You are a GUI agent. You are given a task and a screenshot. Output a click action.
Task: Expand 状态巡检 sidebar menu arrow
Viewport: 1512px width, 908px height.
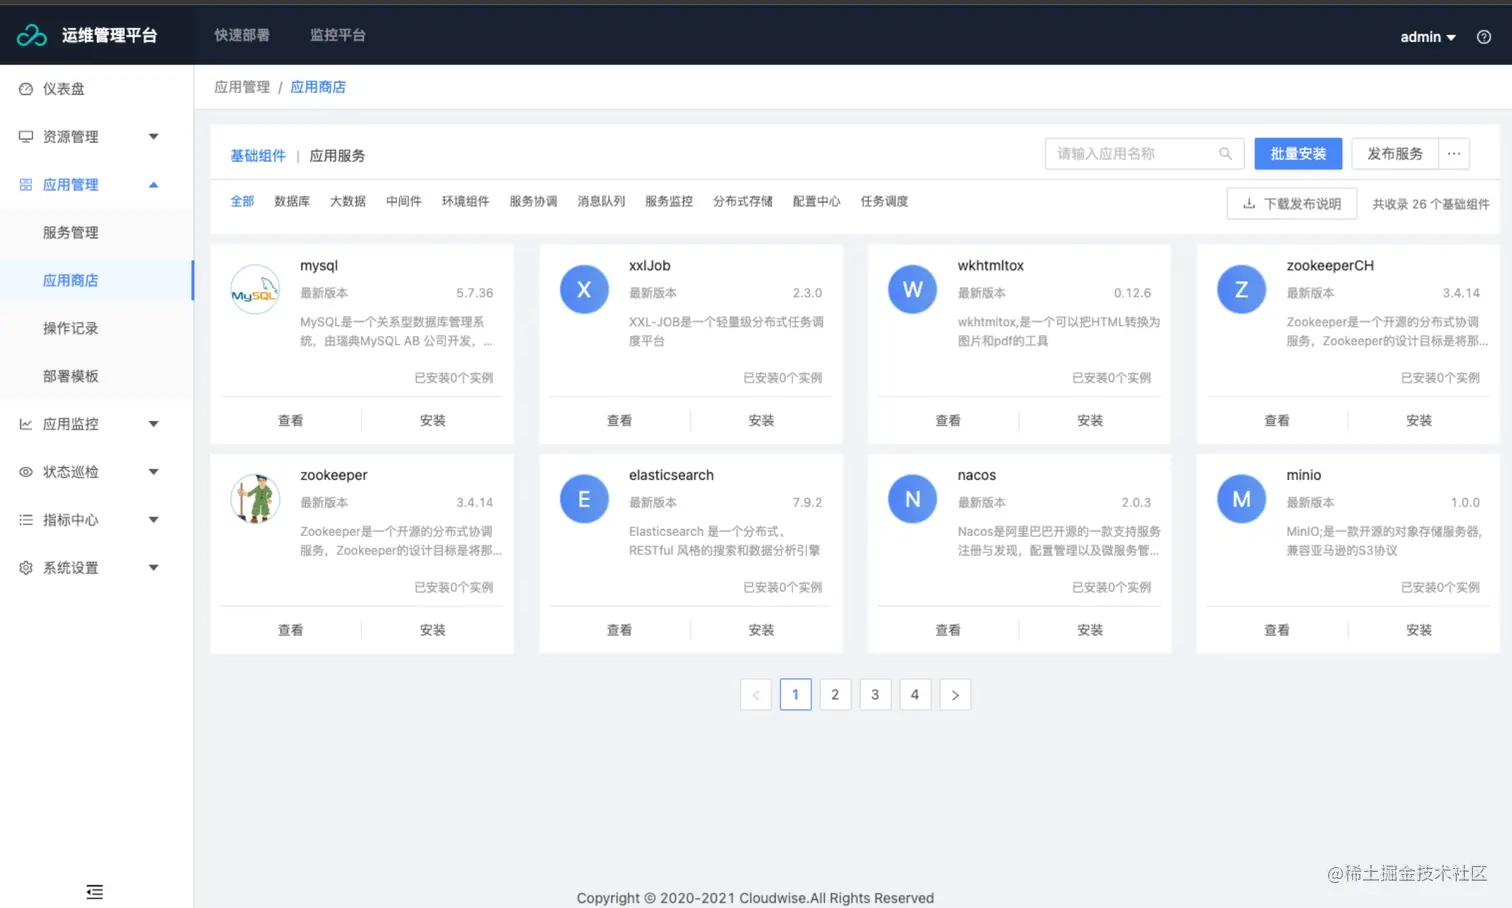(154, 472)
